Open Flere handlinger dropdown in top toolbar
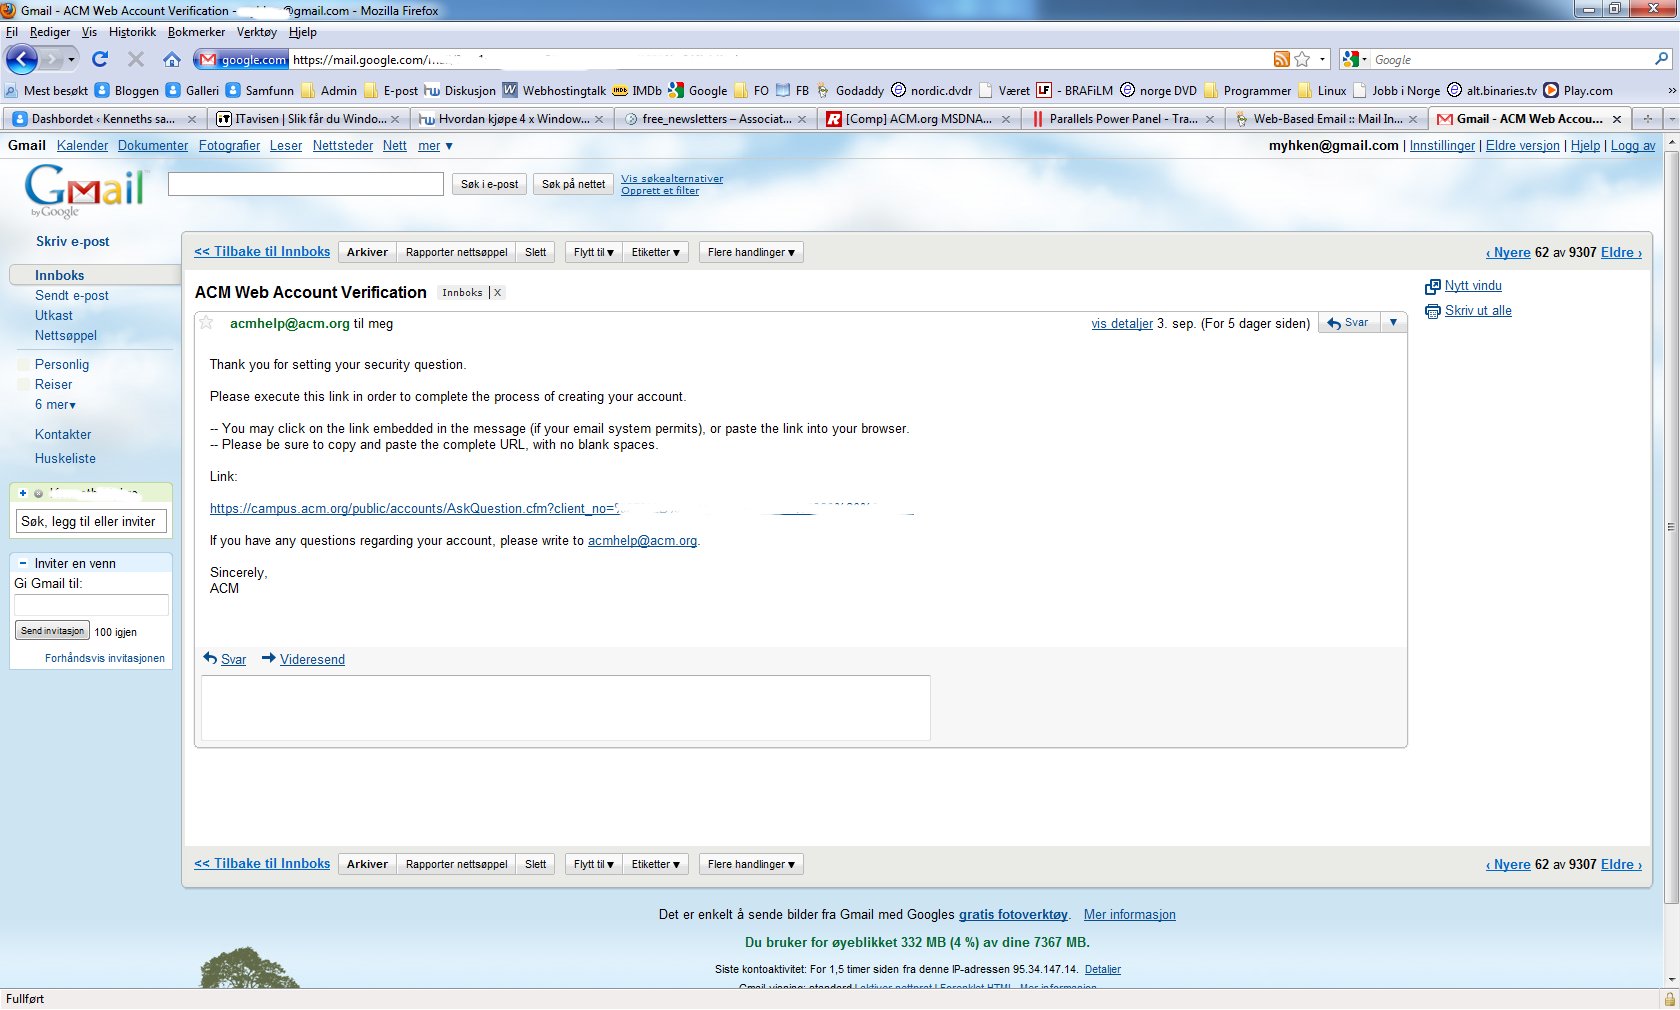 tap(751, 252)
